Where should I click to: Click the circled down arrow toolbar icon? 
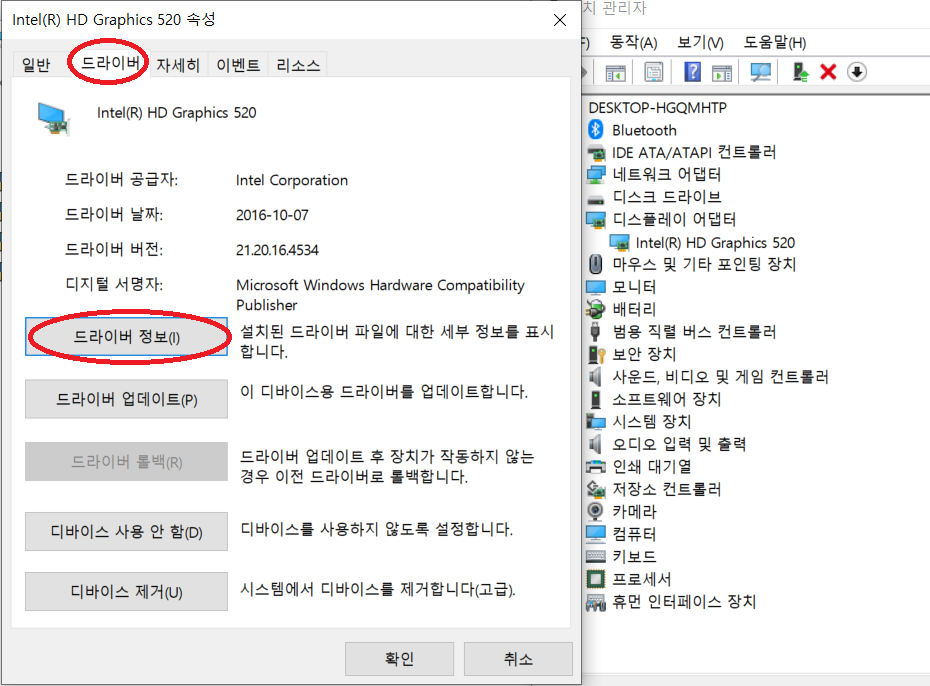tap(856, 72)
